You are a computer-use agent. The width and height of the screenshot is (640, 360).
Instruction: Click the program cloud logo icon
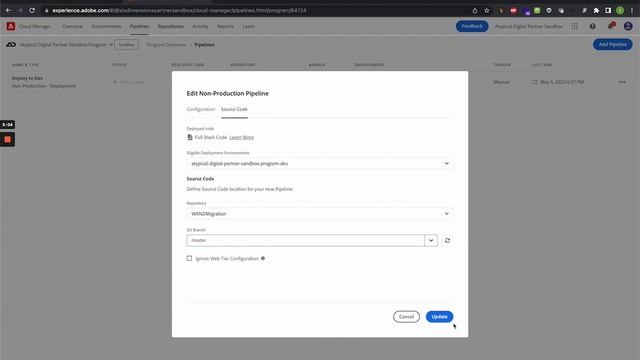pyautogui.click(x=11, y=44)
